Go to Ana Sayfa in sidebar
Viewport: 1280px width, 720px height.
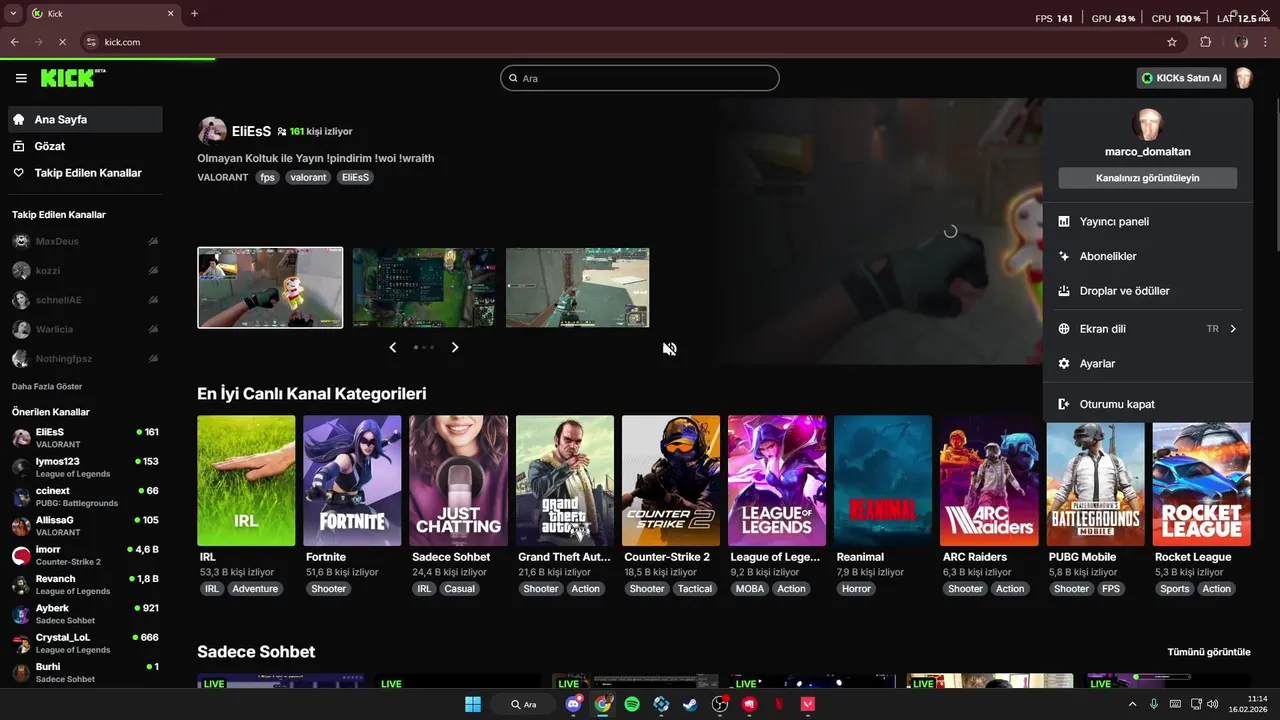tap(85, 119)
